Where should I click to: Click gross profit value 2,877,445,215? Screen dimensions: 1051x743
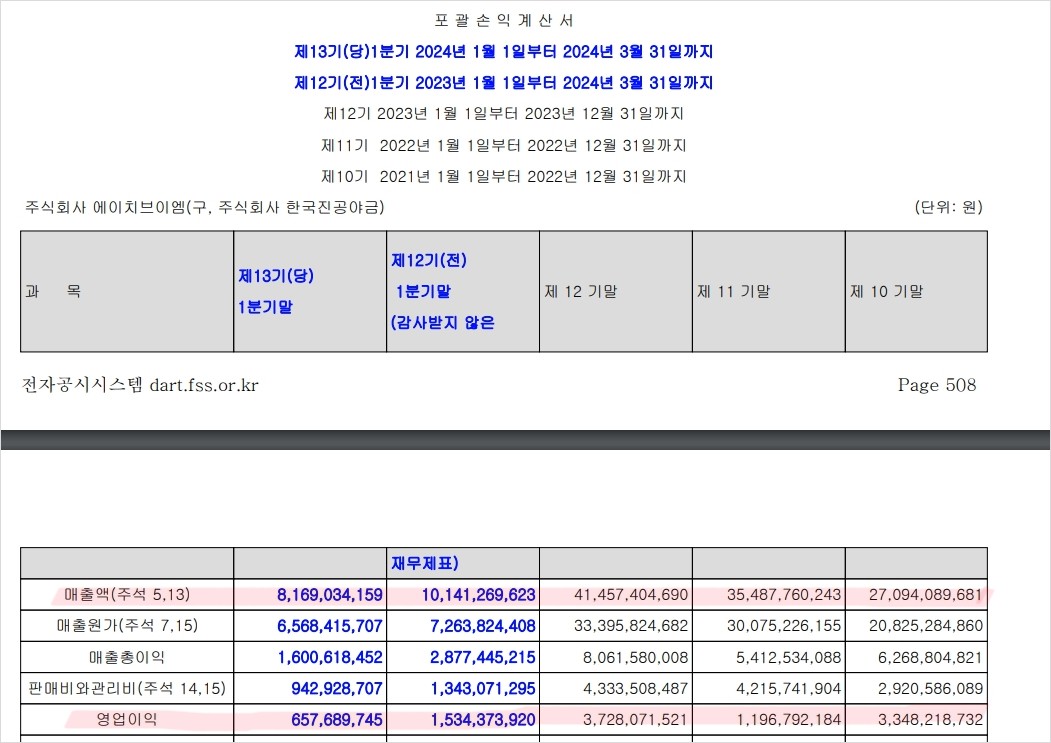483,657
